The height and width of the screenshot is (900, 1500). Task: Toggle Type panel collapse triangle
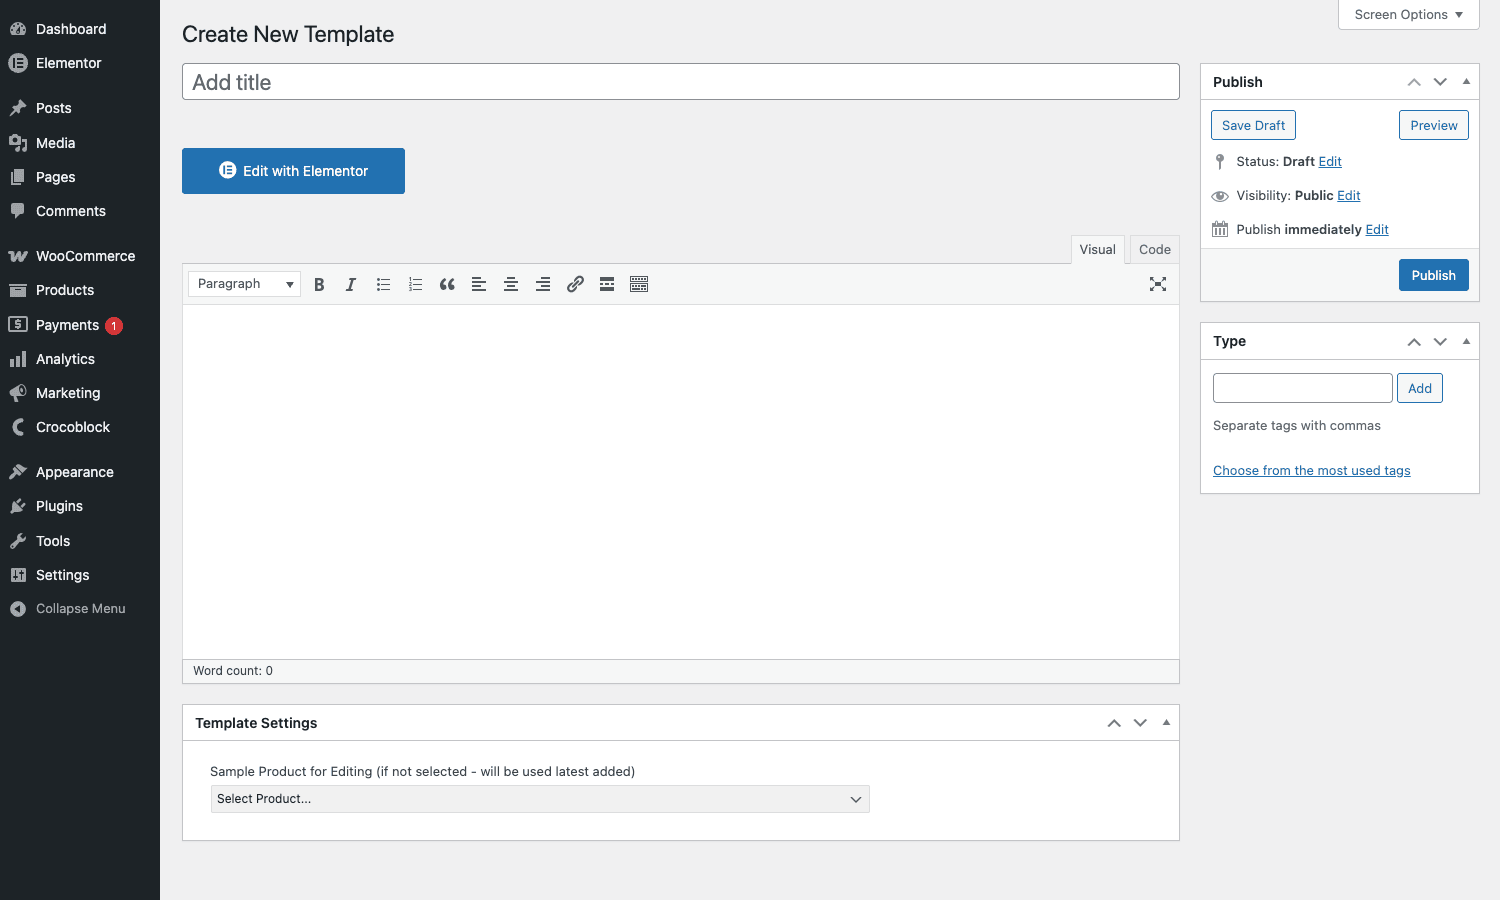click(1466, 341)
